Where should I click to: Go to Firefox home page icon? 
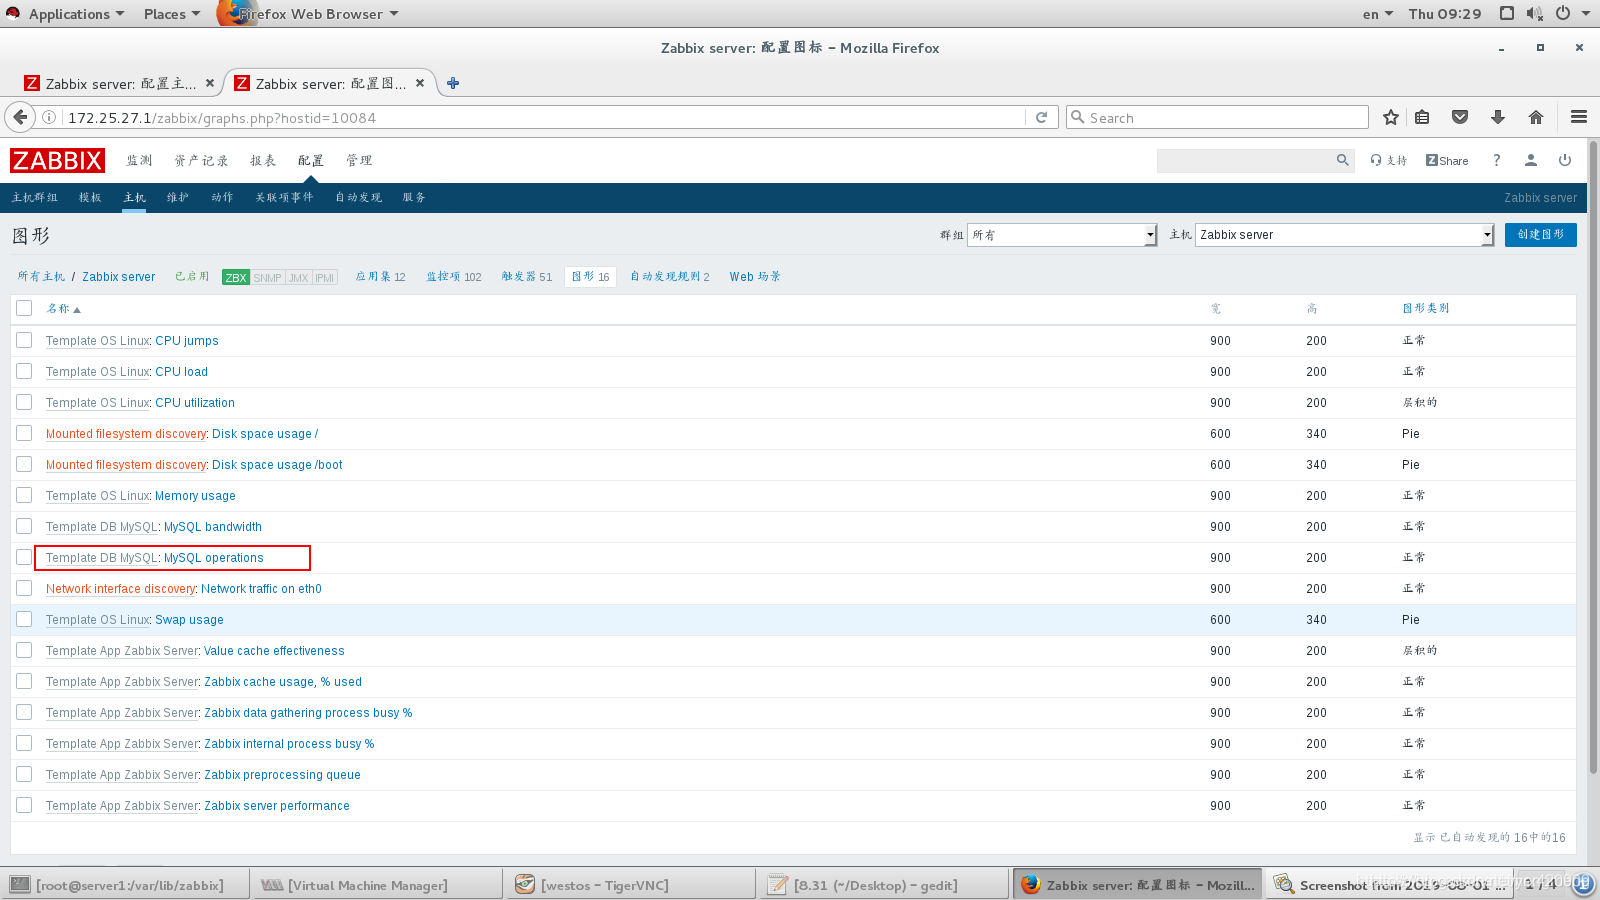pyautogui.click(x=1536, y=117)
